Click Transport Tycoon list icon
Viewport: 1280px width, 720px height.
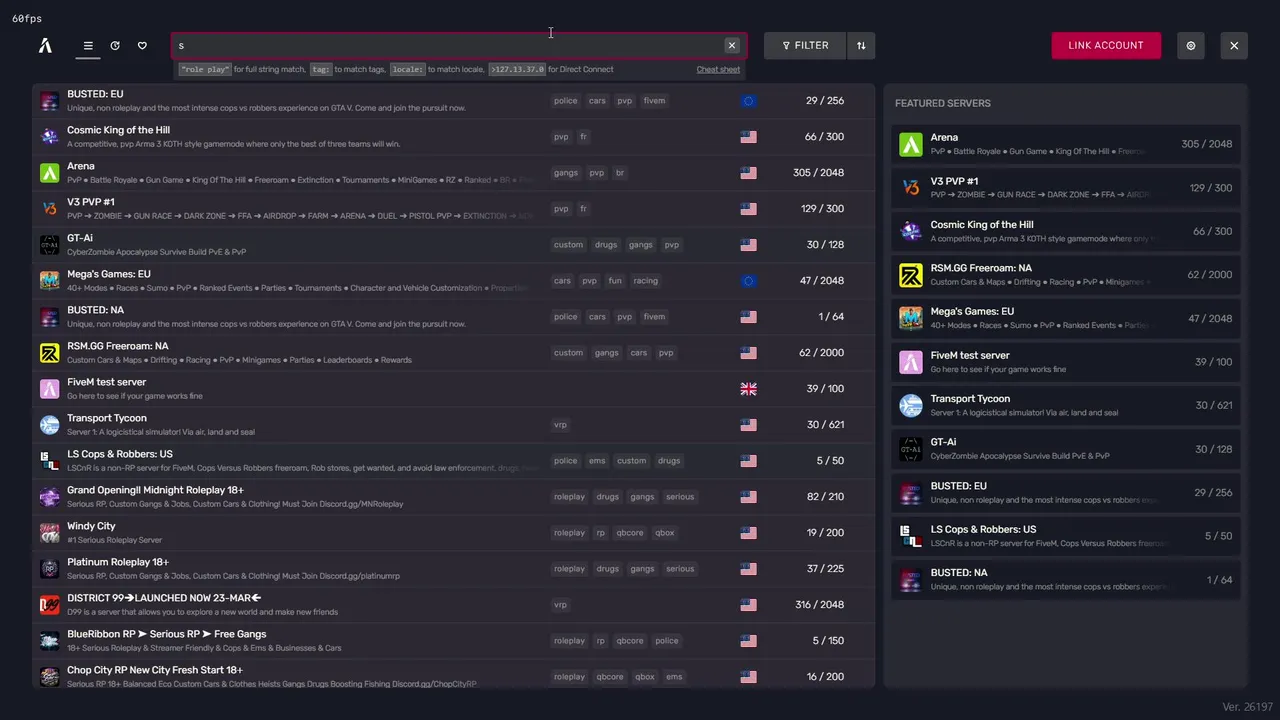[x=49, y=425]
